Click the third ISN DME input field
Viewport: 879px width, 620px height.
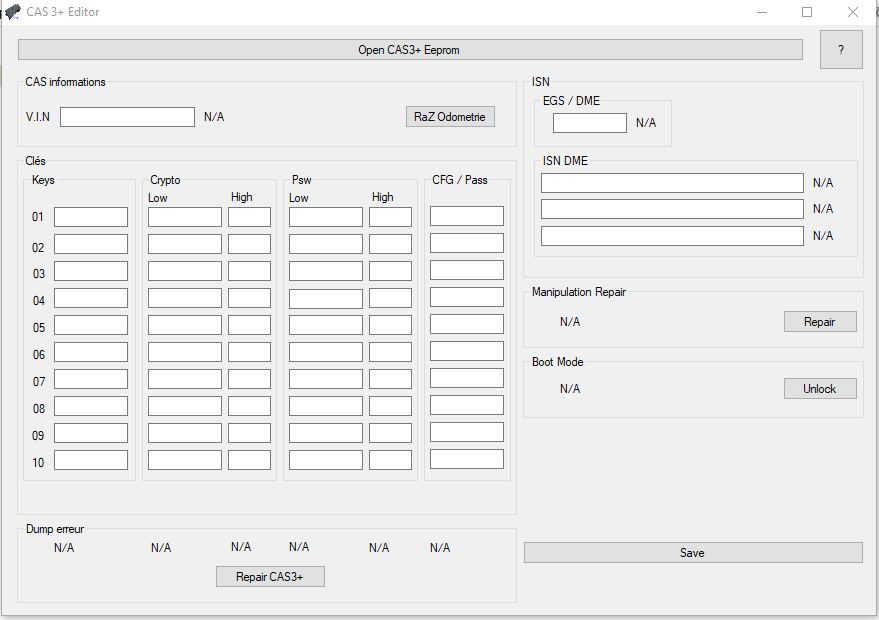[671, 235]
